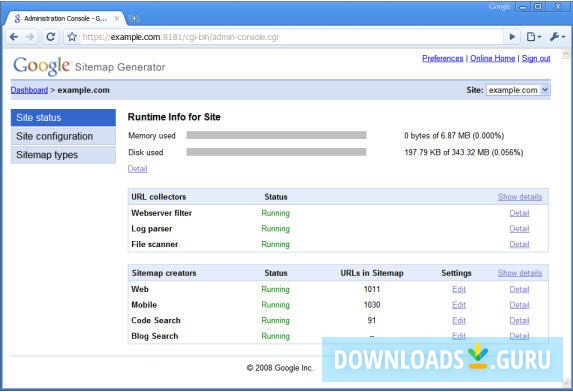
Task: Maximize the browser window
Action: (538, 7)
